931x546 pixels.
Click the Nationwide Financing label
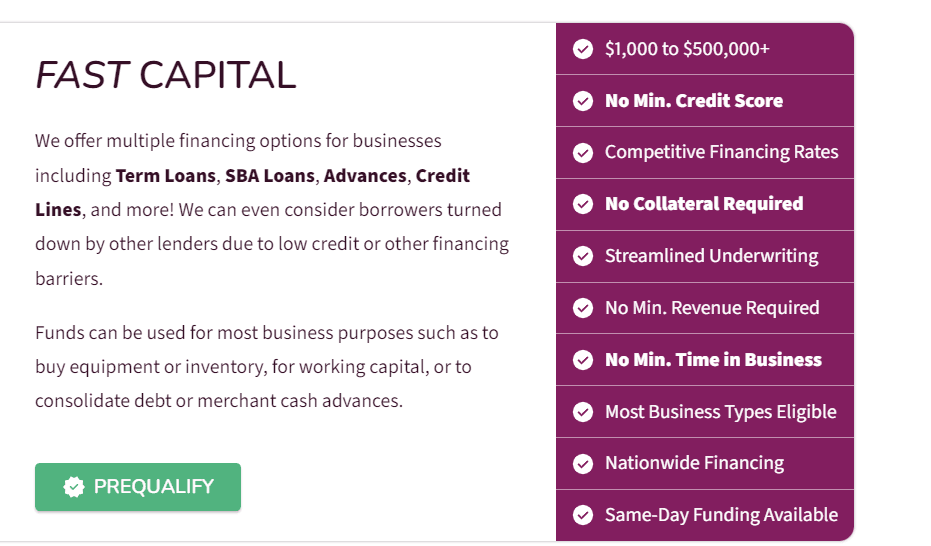pos(695,463)
